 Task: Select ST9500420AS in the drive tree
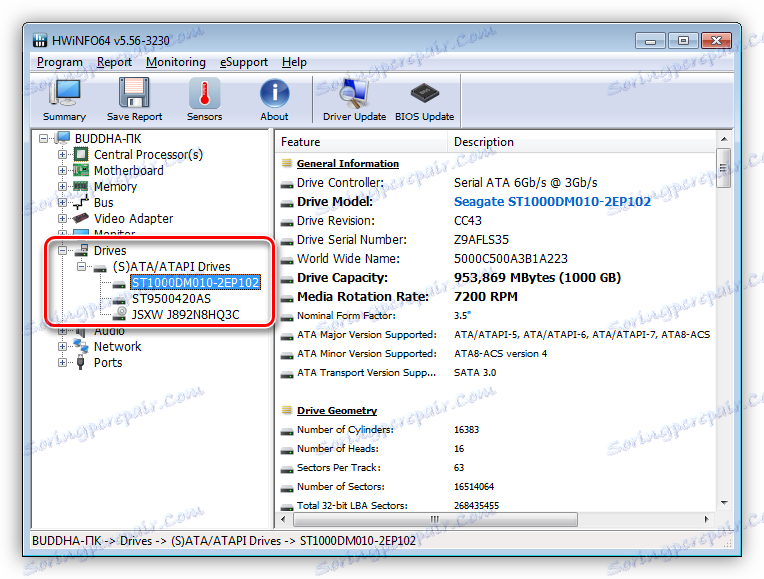pyautogui.click(x=171, y=299)
